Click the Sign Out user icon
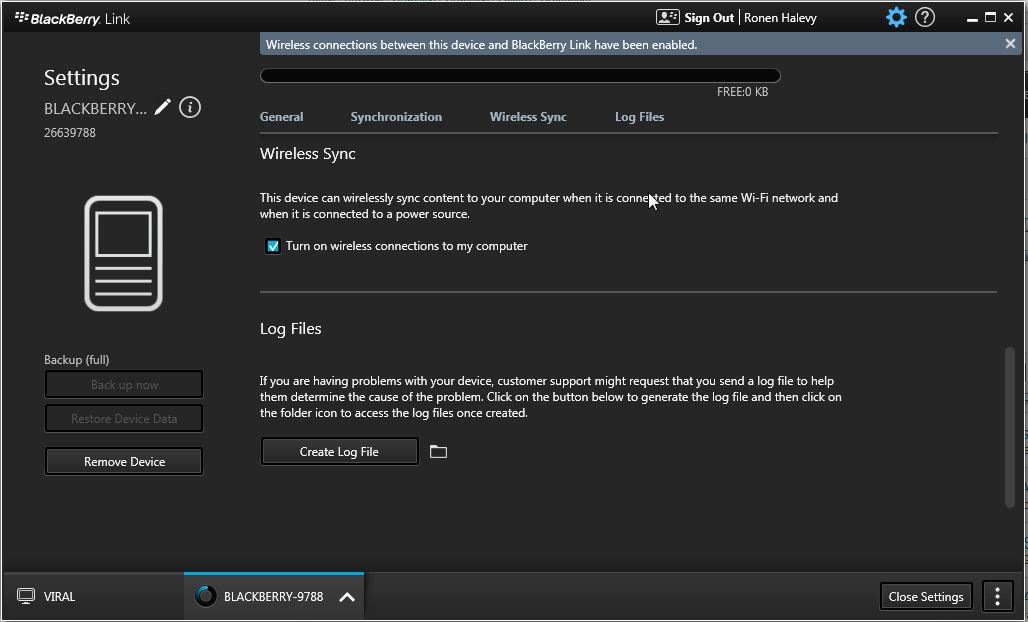This screenshot has height=622, width=1028. (x=667, y=17)
